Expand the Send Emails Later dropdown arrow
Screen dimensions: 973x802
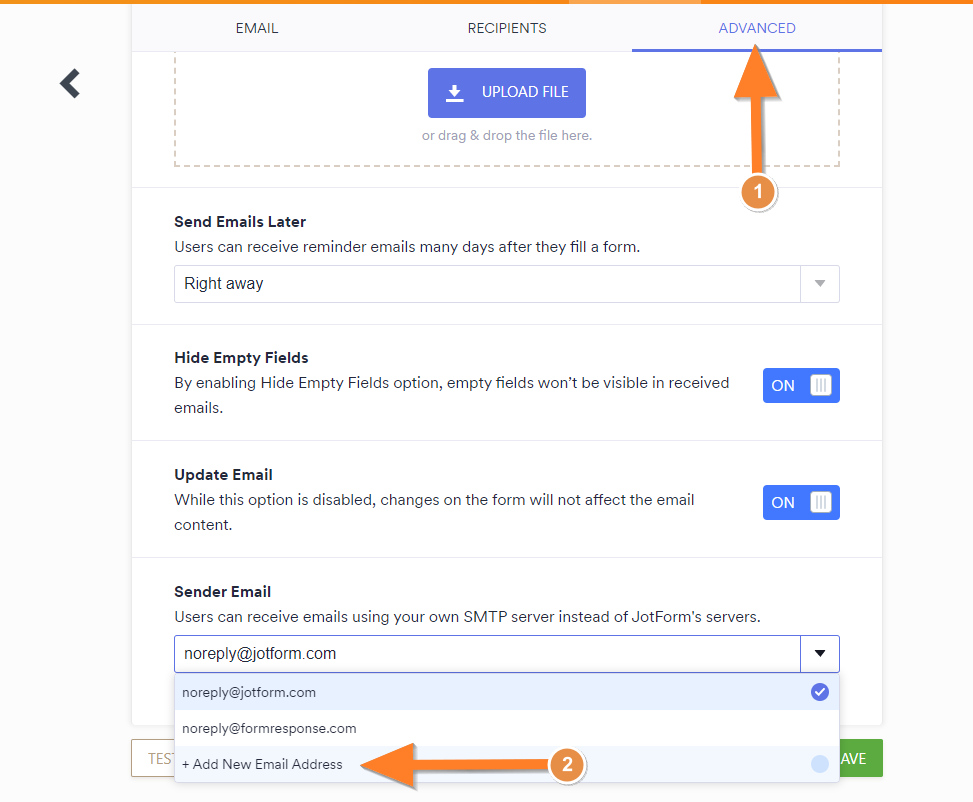[x=820, y=284]
